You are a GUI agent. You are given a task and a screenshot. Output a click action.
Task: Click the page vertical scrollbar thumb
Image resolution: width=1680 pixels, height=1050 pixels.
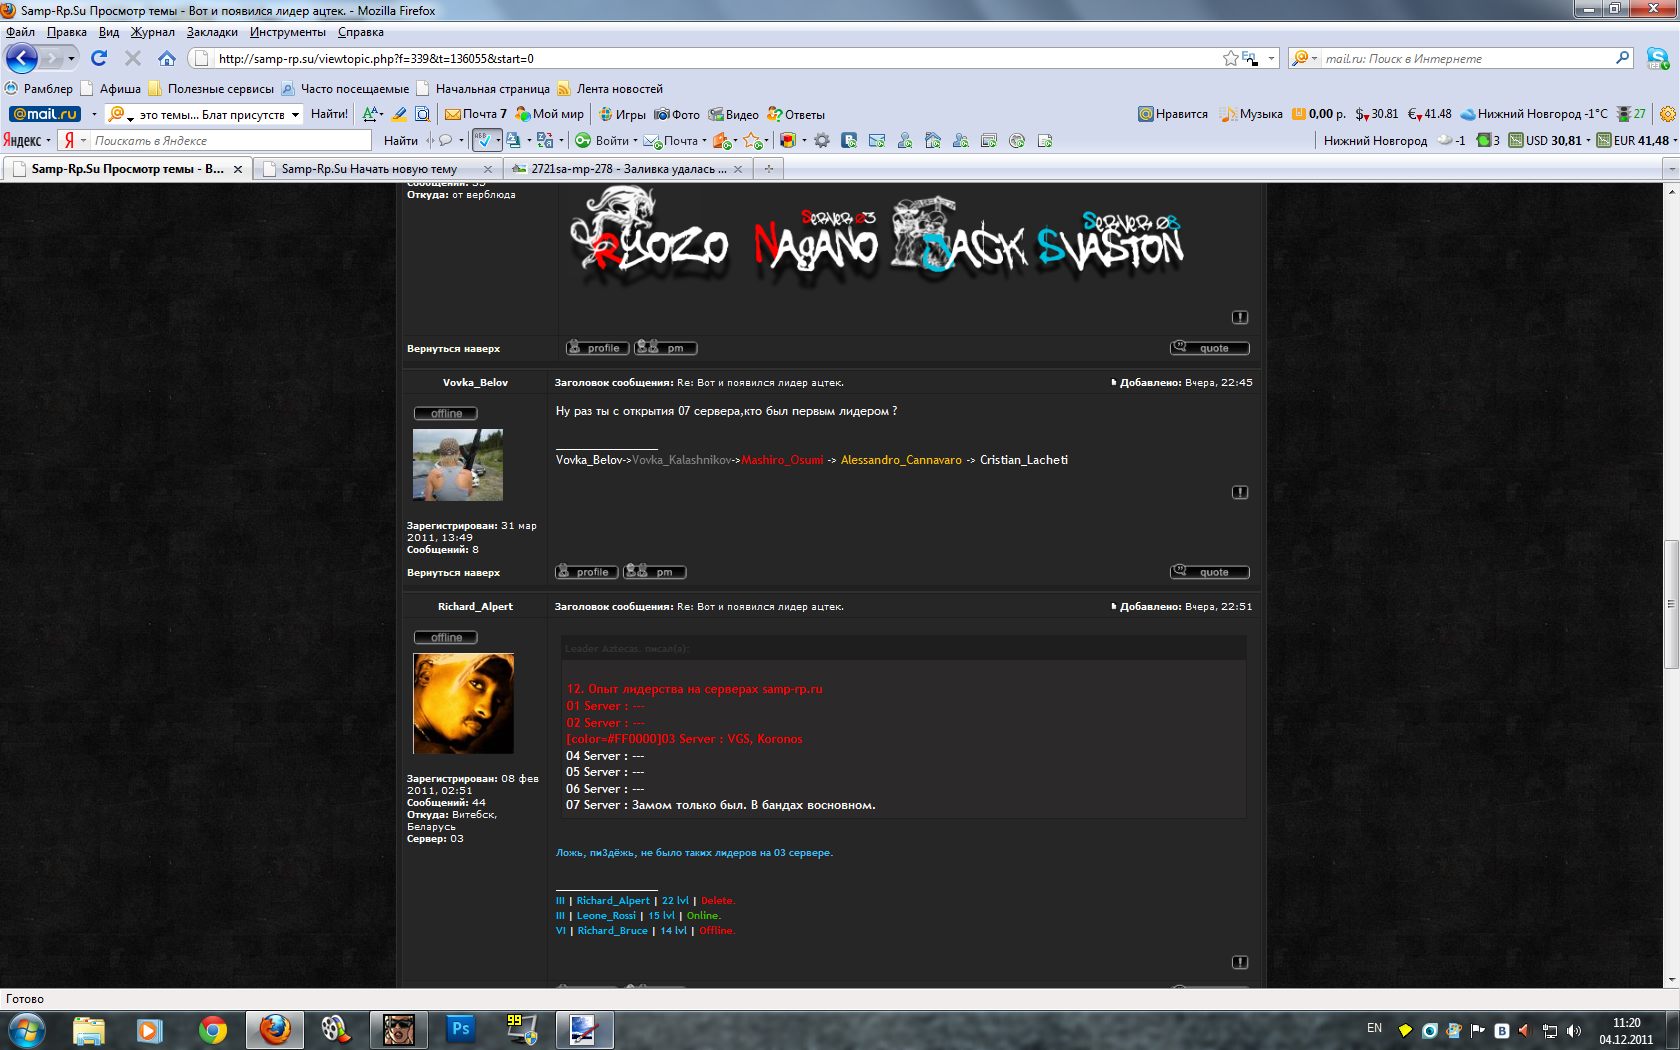pos(1671,604)
